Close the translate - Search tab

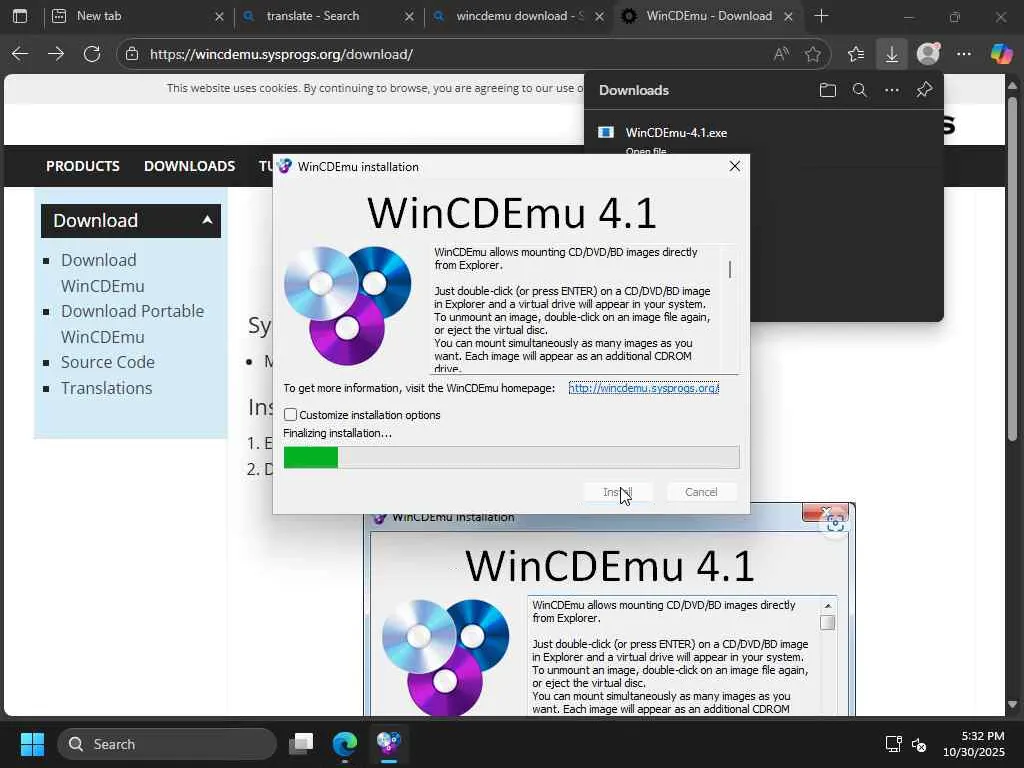coord(409,16)
